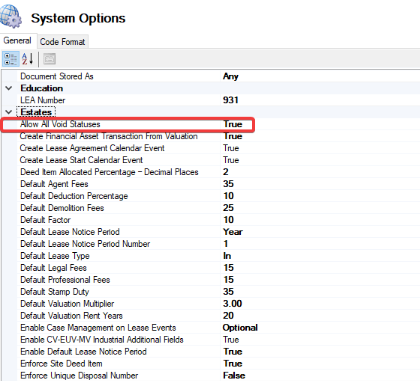This screenshot has height=381, width=420.
Task: Select the Estates category header
Action: (x=36, y=112)
